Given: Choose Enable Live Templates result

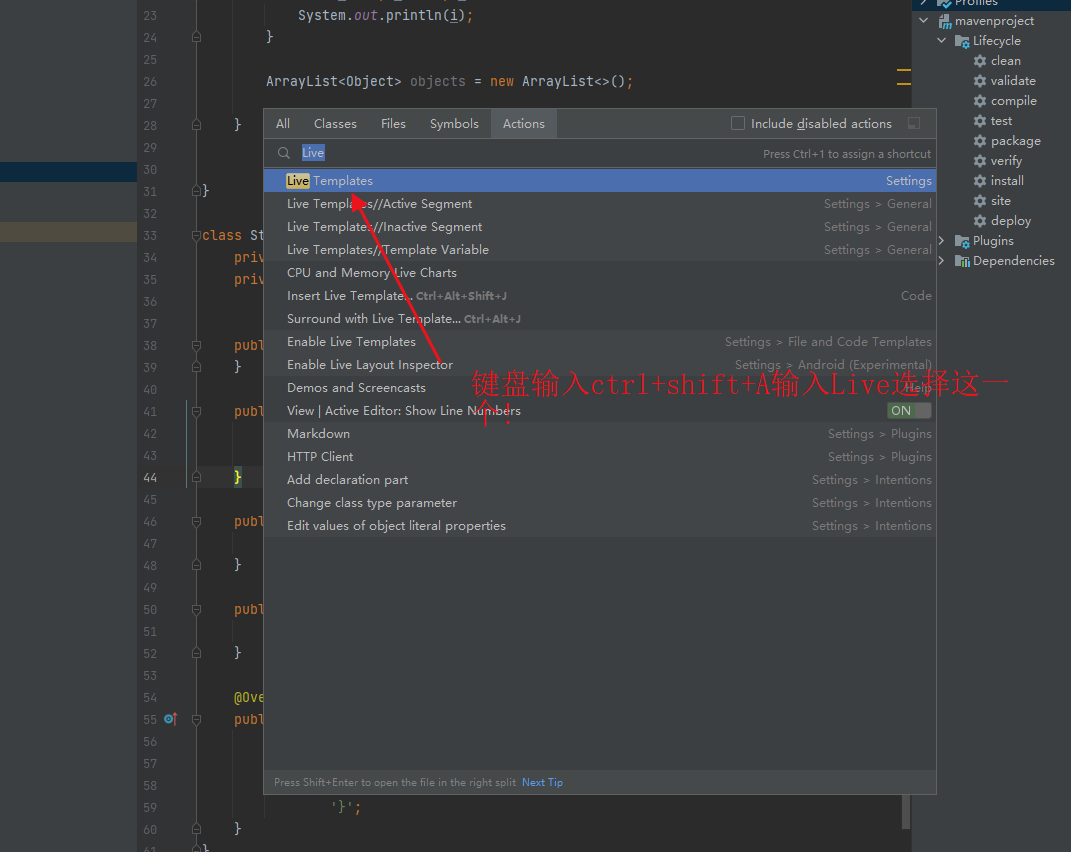Looking at the screenshot, I should 600,342.
